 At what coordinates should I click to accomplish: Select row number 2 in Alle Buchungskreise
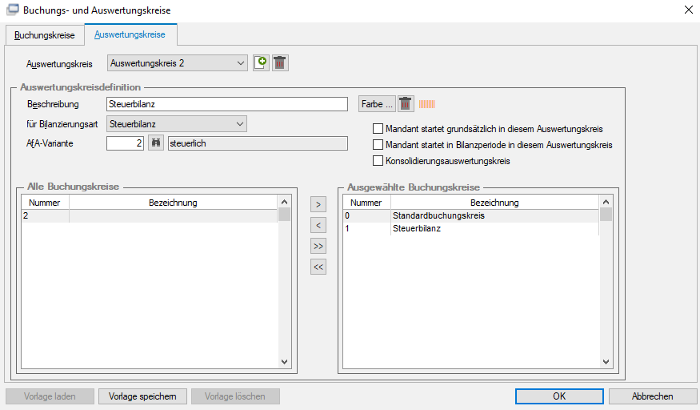click(x=150, y=216)
